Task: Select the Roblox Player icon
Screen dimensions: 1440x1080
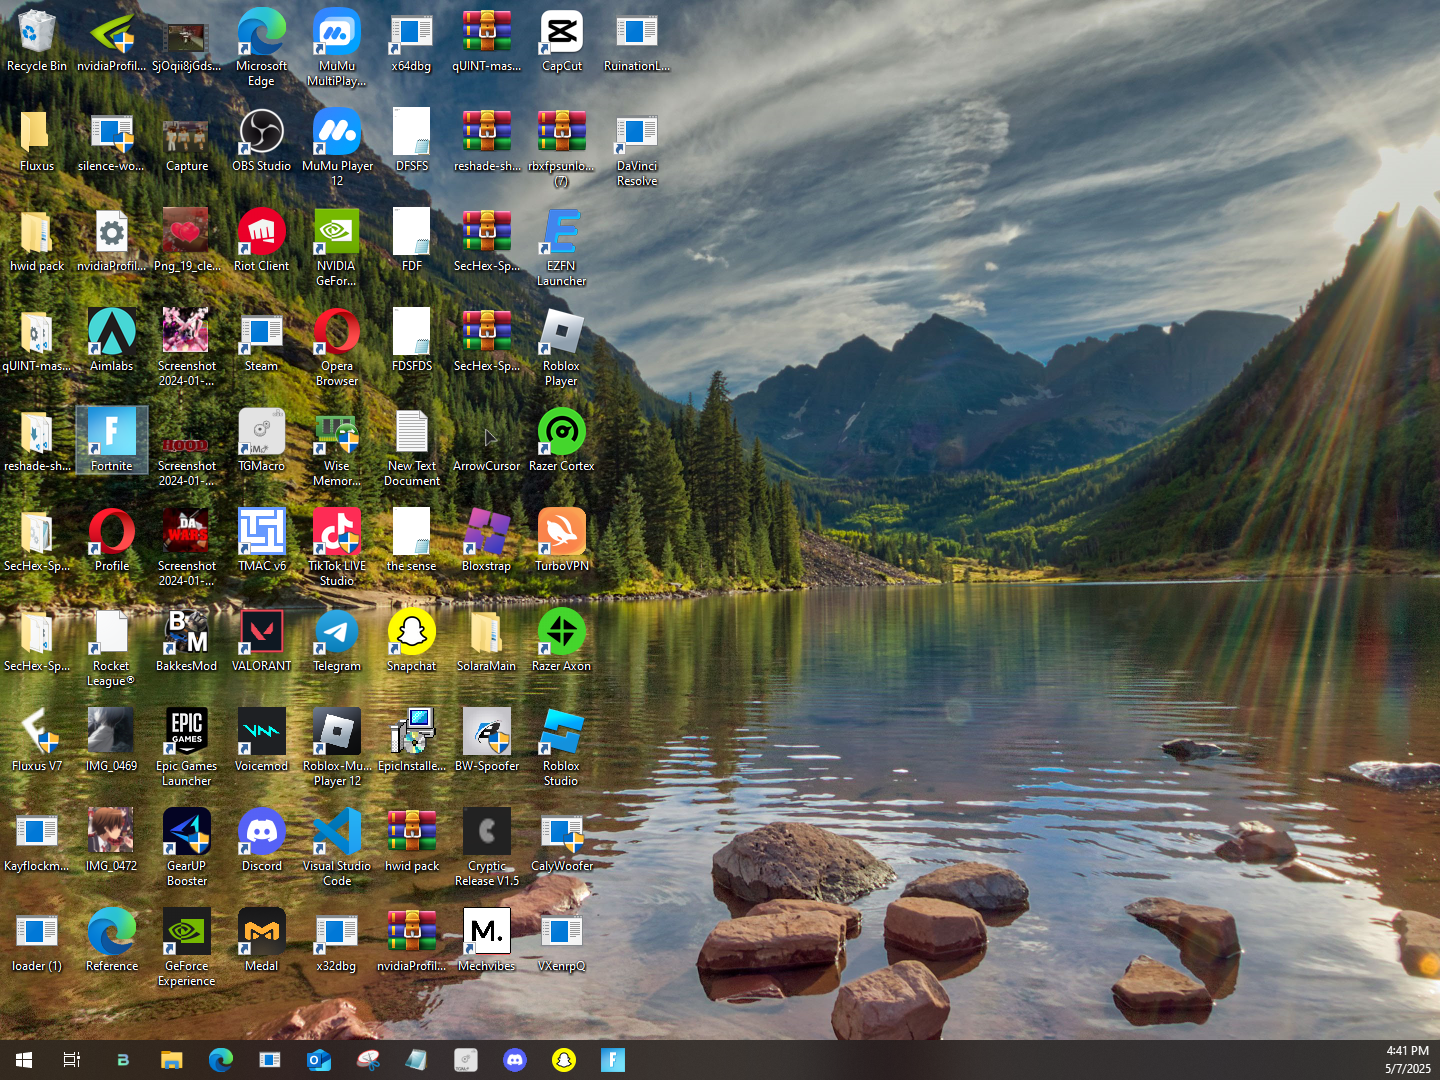Action: (x=562, y=348)
